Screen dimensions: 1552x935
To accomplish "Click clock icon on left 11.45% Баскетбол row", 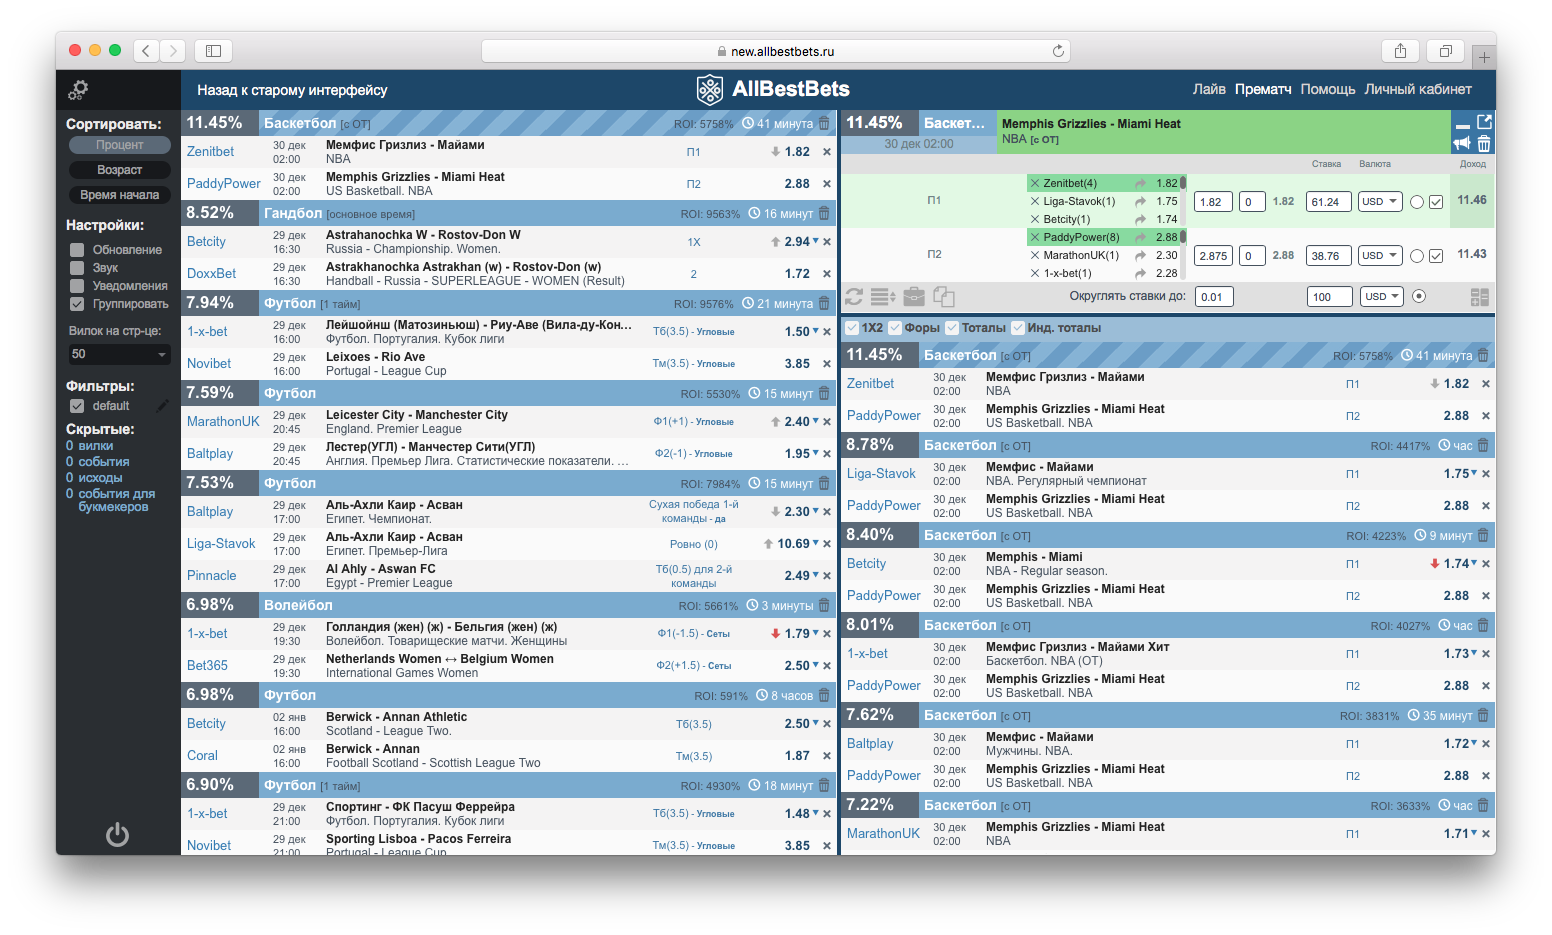I will 748,123.
